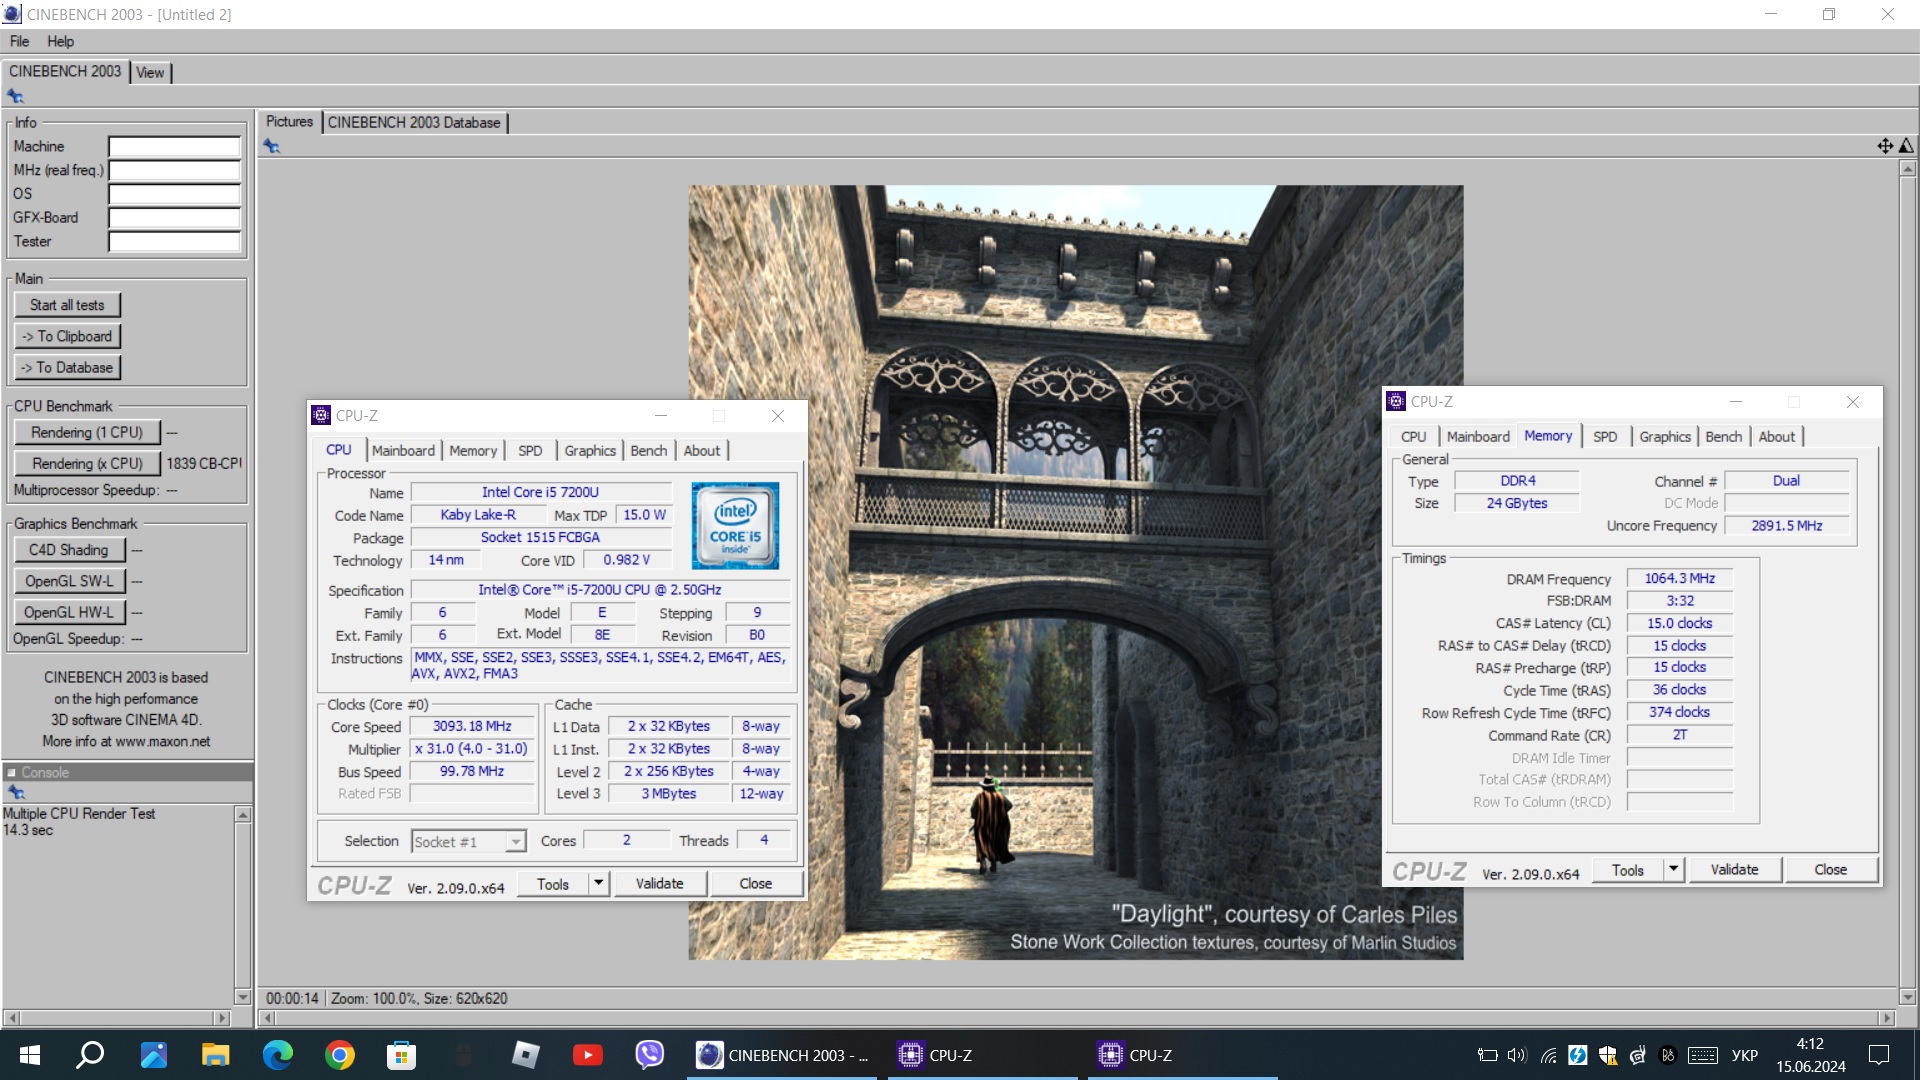The image size is (1920, 1080).
Task: Click the pin icon in the Console panel
Action: click(15, 792)
